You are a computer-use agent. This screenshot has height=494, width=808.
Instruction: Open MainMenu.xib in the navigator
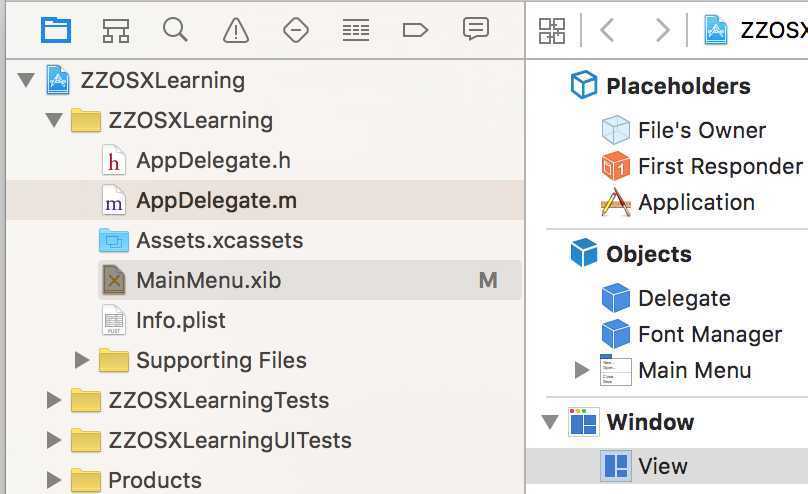(x=208, y=280)
